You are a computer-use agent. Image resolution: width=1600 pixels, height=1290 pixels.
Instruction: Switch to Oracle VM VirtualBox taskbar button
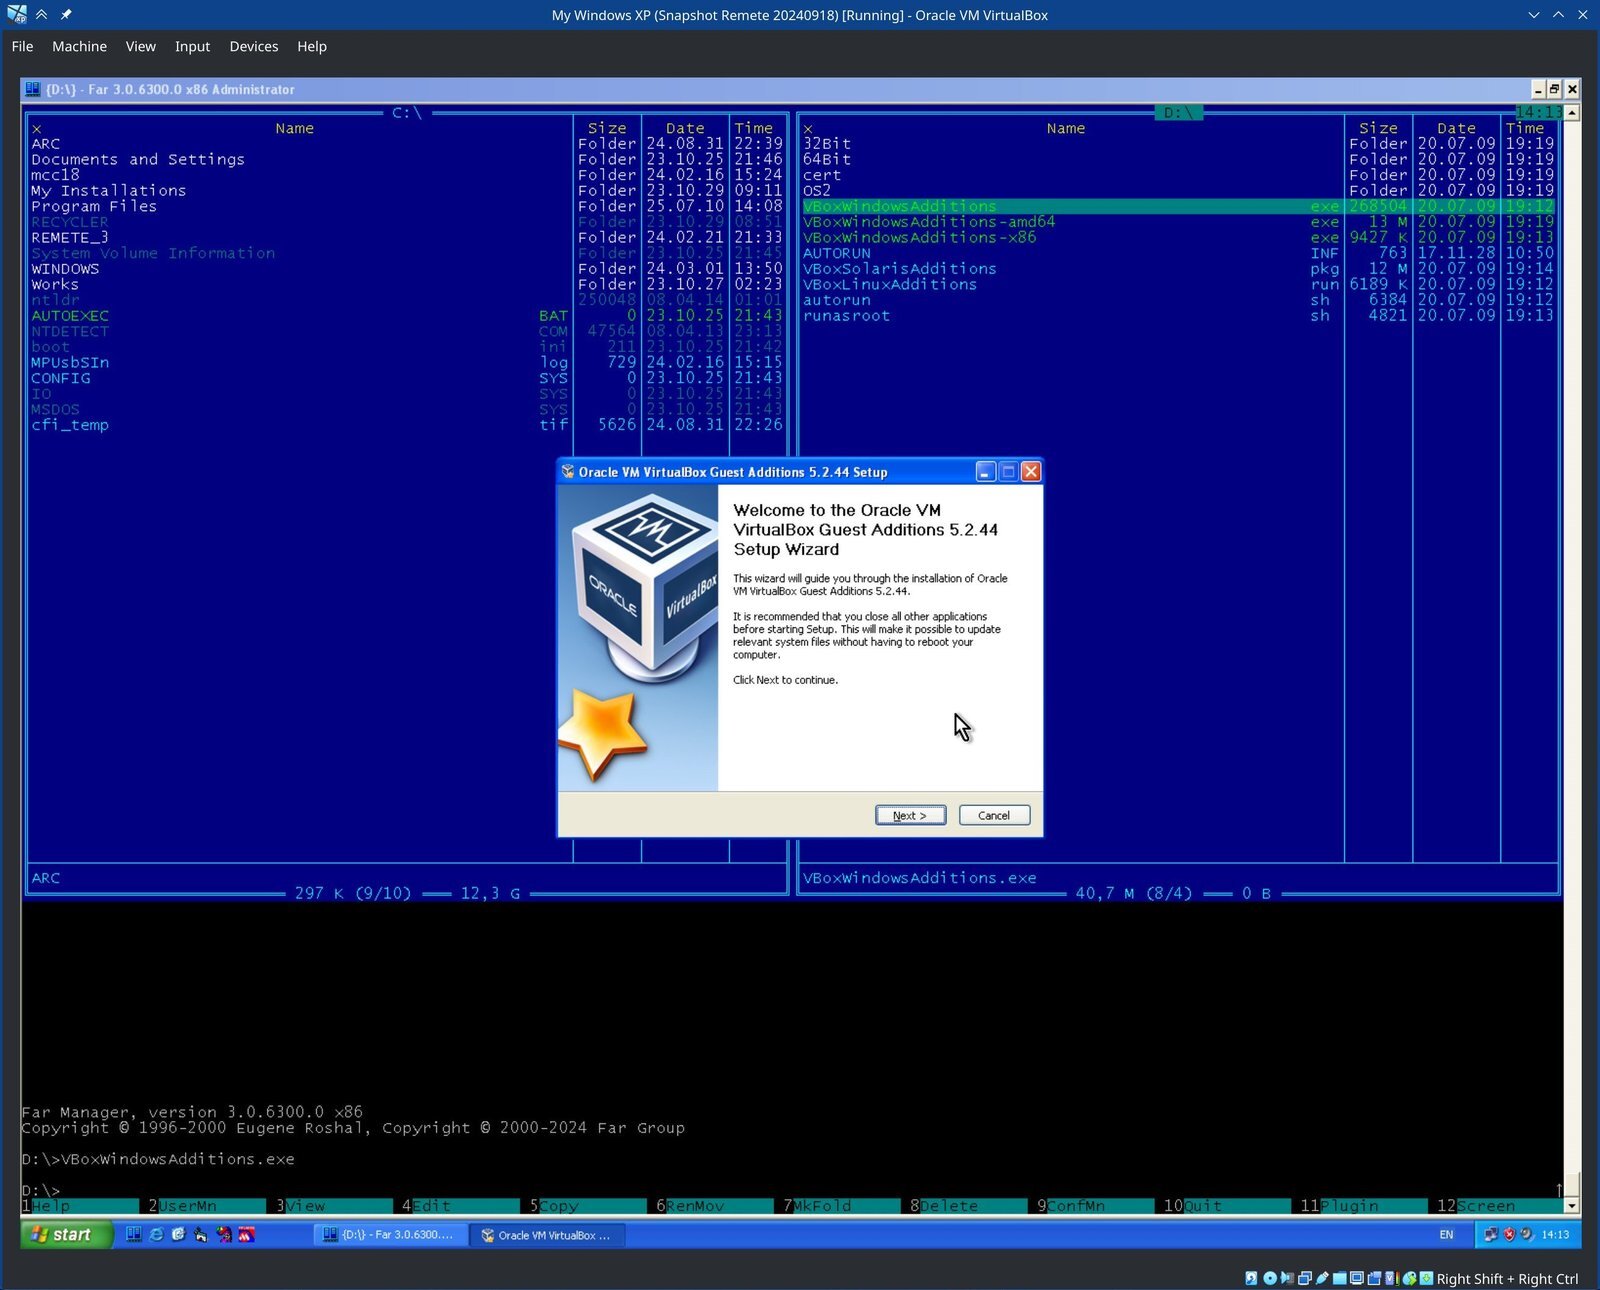[x=548, y=1235]
